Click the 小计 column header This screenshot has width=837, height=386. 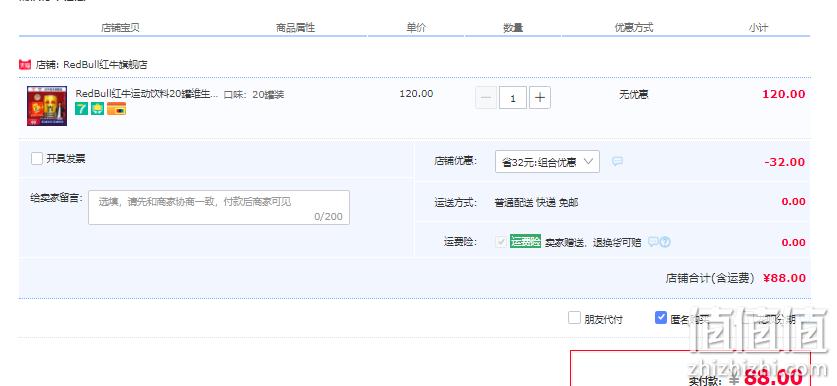758,28
